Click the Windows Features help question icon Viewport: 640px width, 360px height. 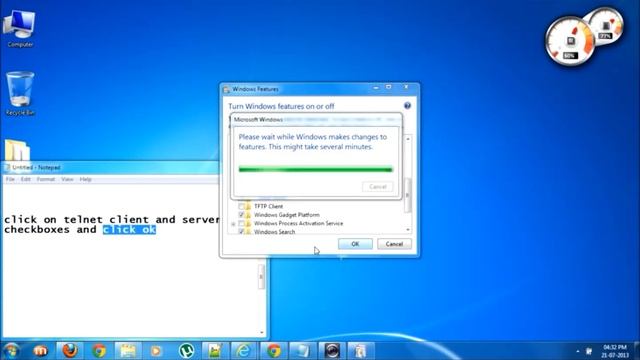407,106
